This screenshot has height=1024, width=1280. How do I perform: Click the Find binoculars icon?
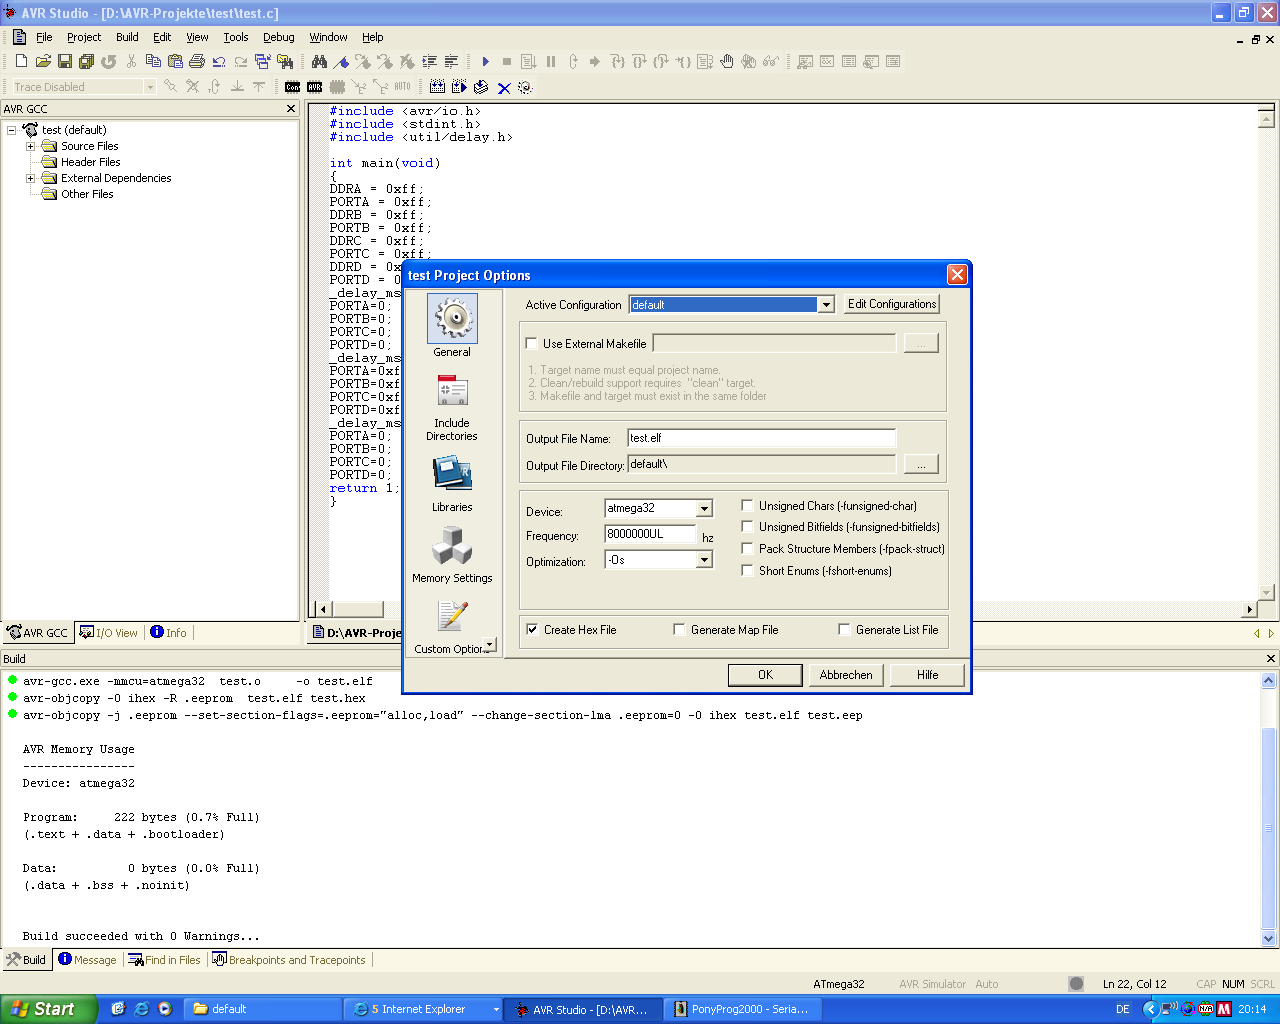(319, 62)
